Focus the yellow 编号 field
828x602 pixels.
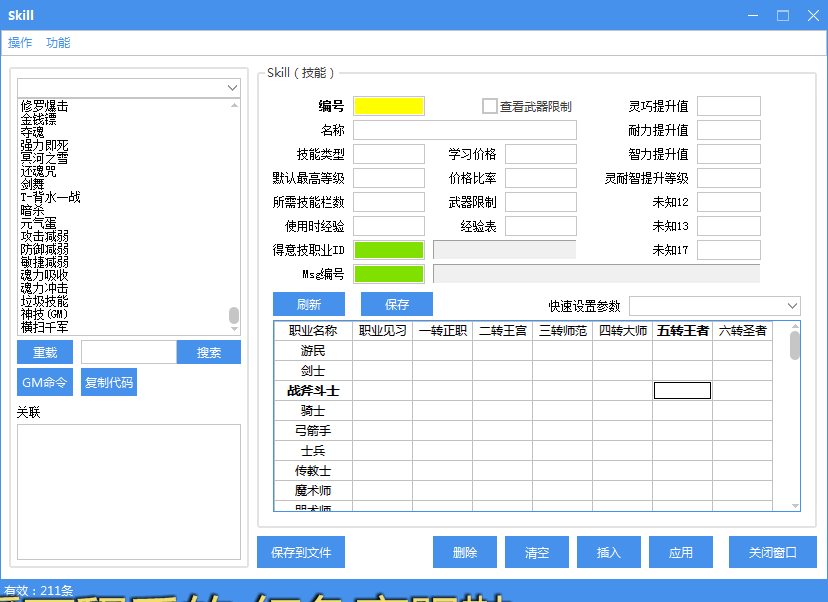(389, 106)
